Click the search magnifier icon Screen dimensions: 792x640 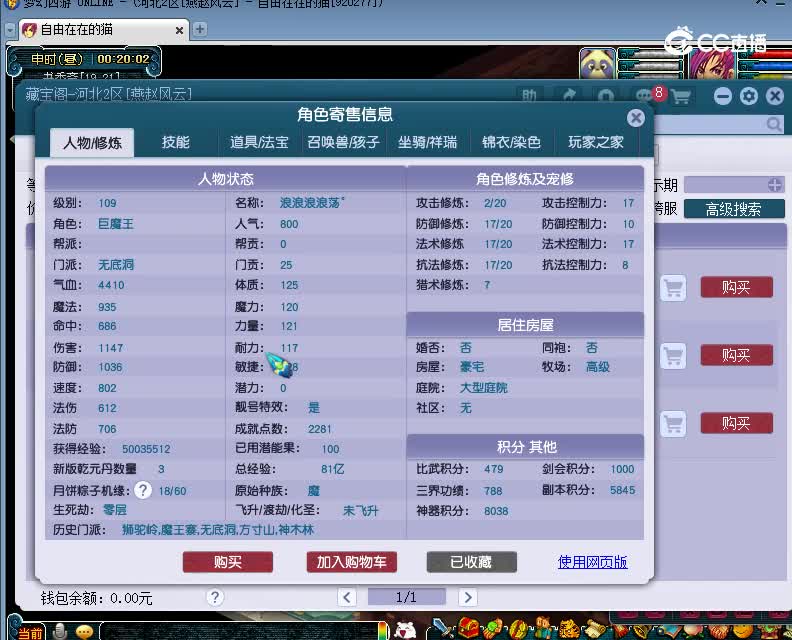click(x=773, y=124)
